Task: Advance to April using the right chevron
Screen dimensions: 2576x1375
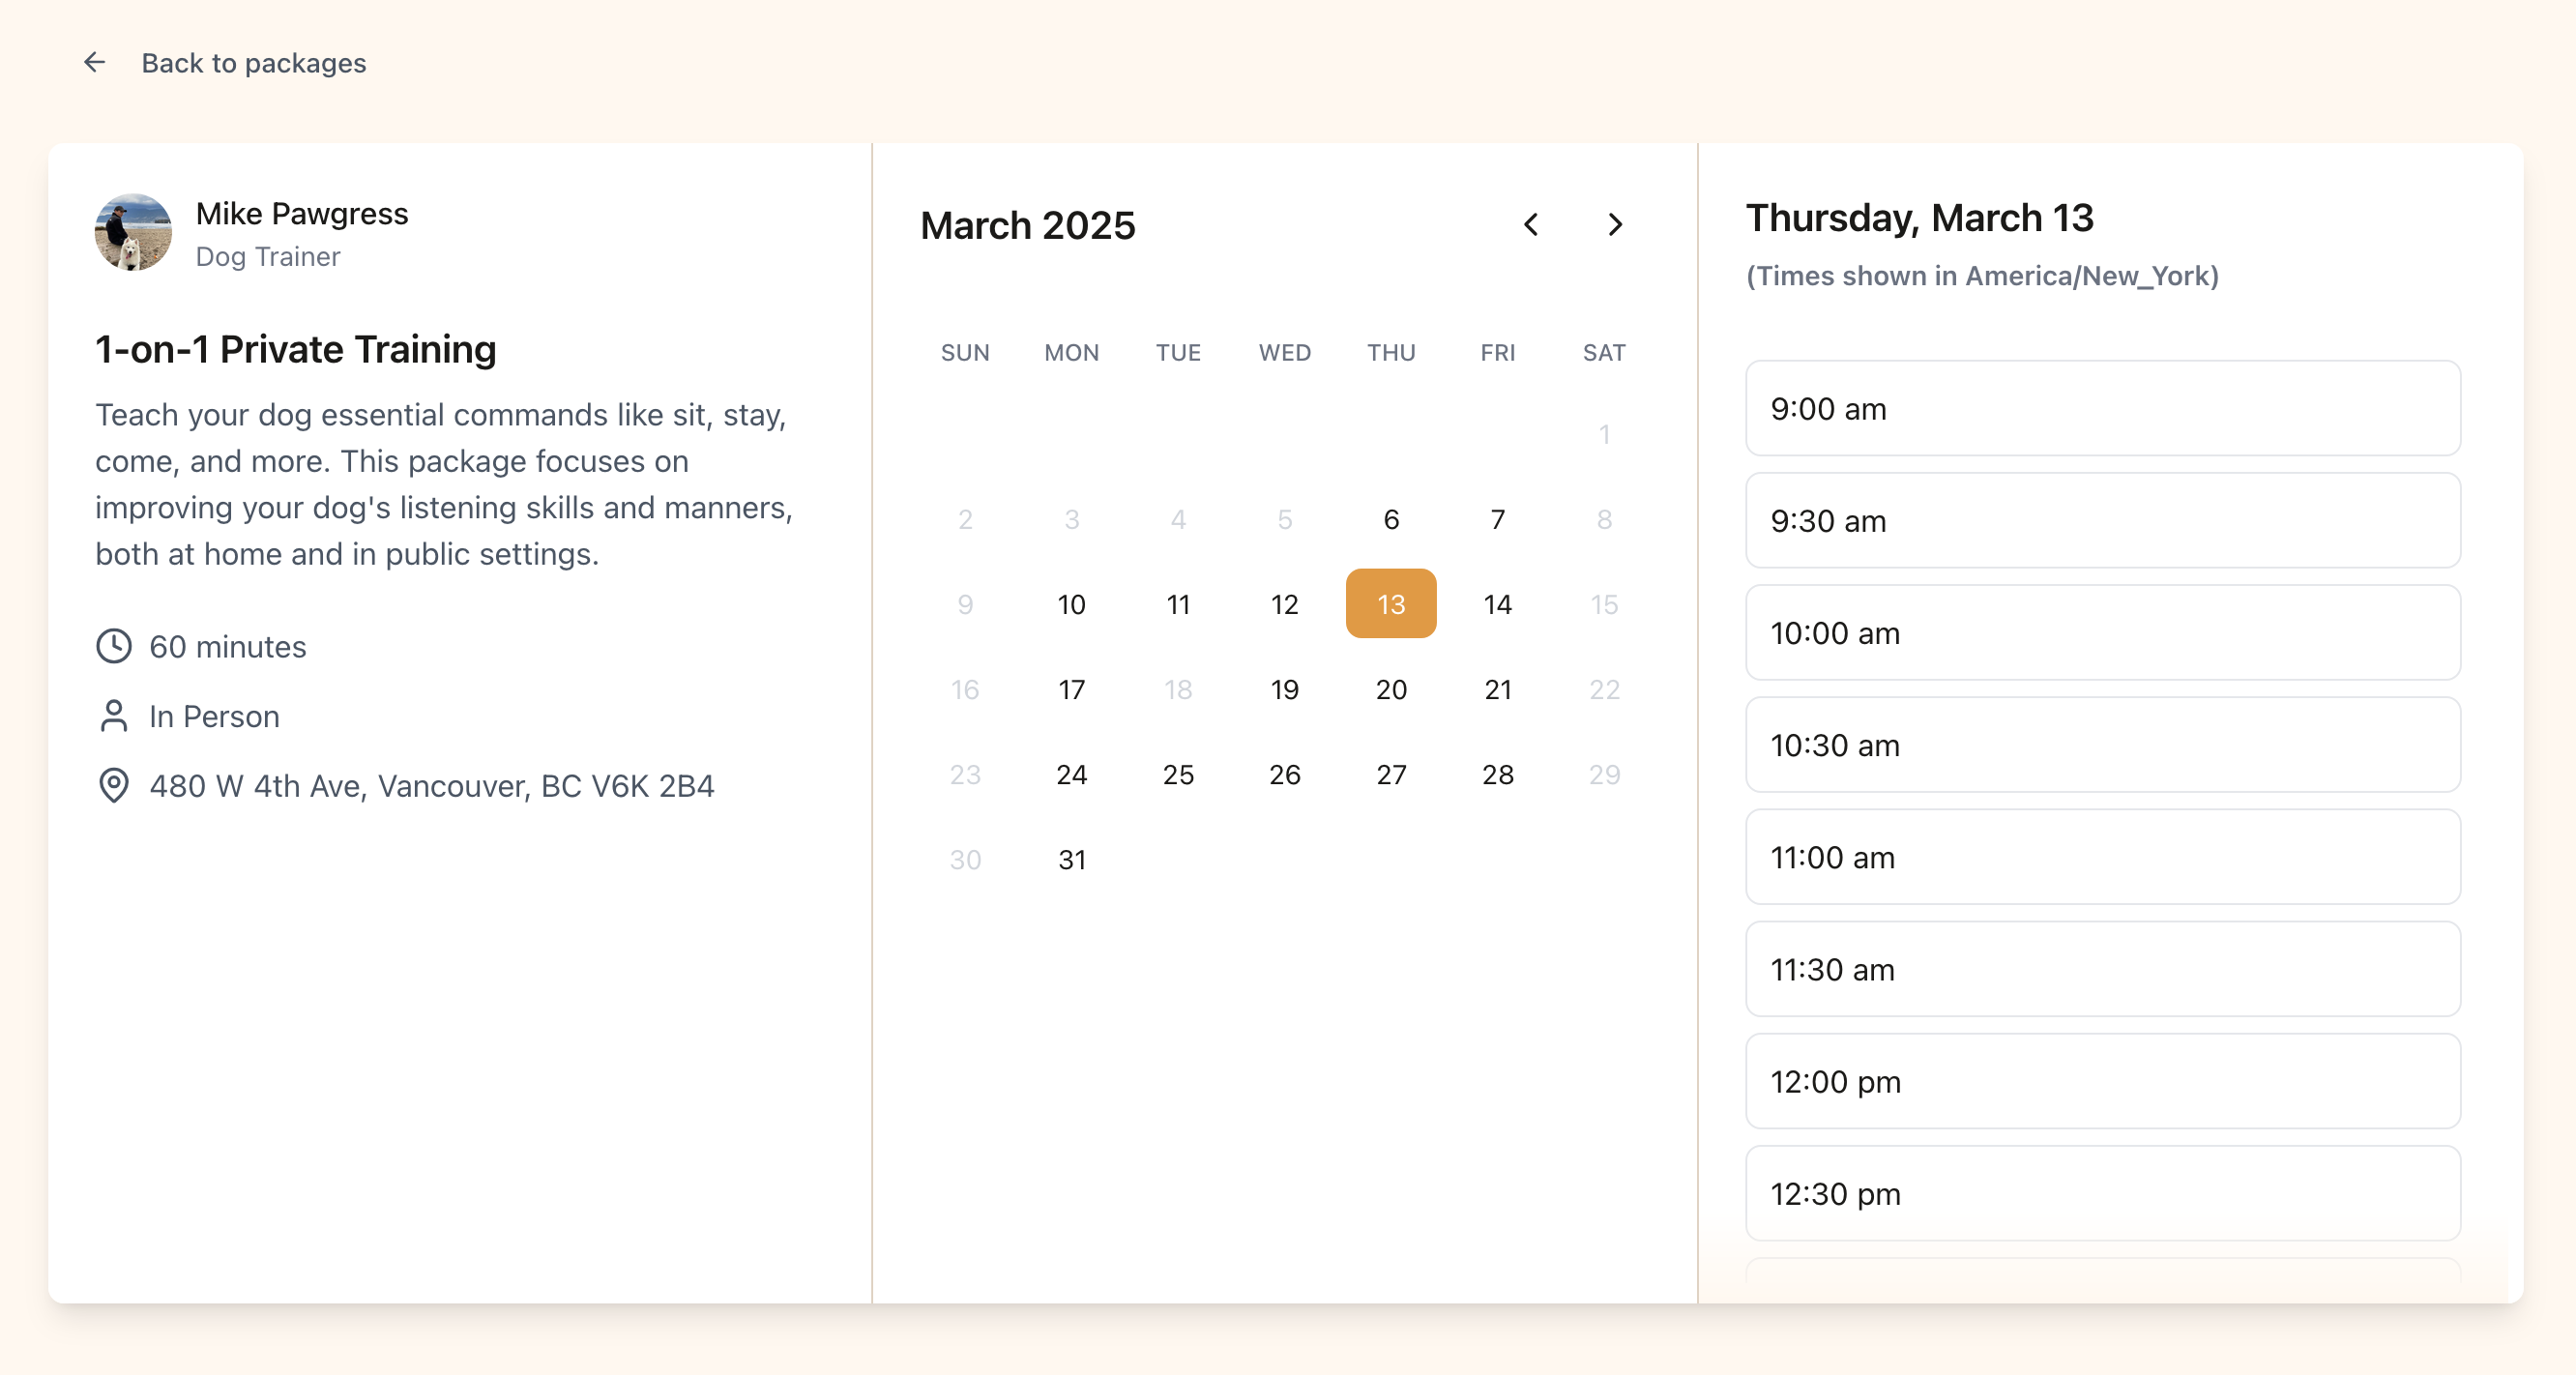Action: point(1616,225)
